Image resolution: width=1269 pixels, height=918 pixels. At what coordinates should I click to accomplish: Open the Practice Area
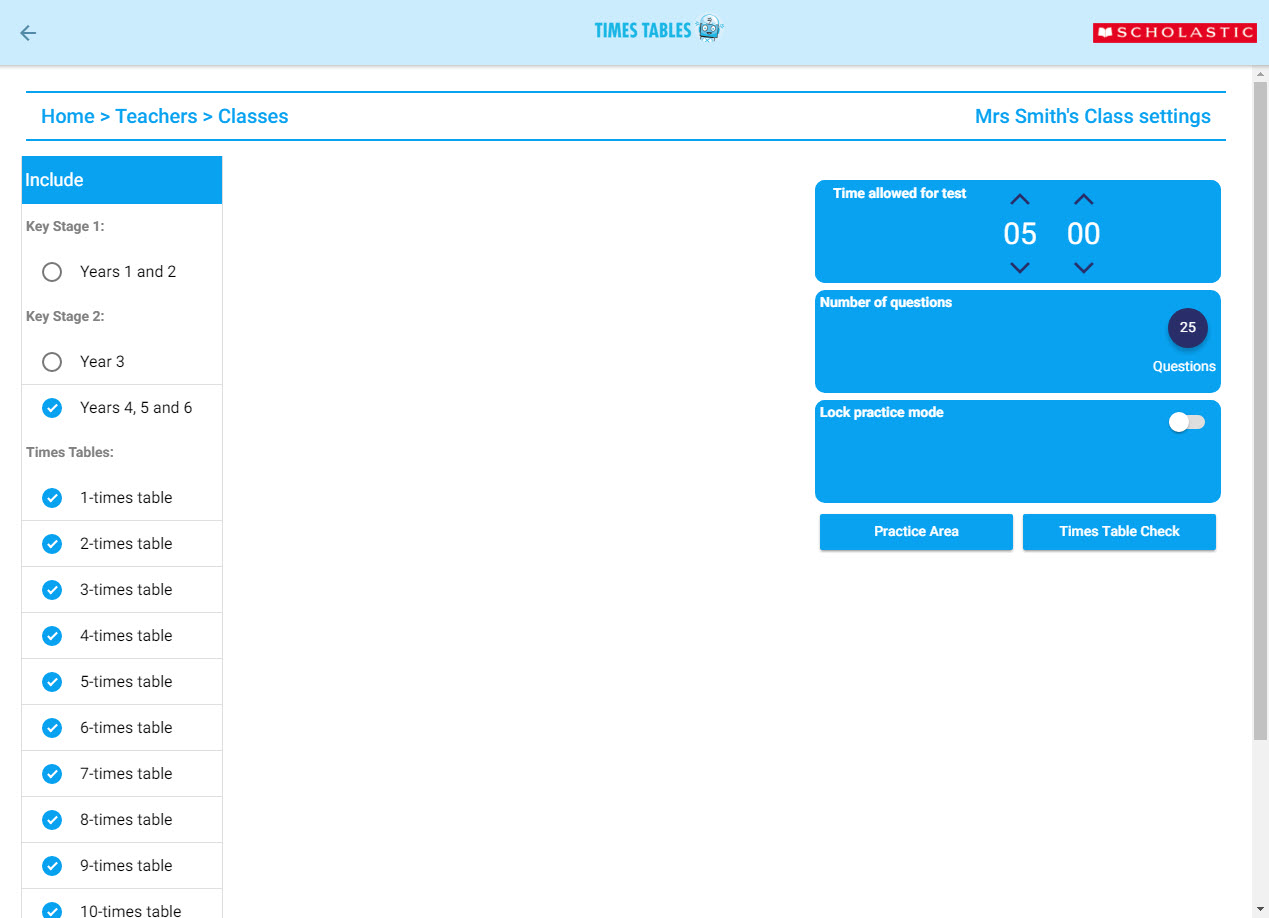tap(916, 532)
